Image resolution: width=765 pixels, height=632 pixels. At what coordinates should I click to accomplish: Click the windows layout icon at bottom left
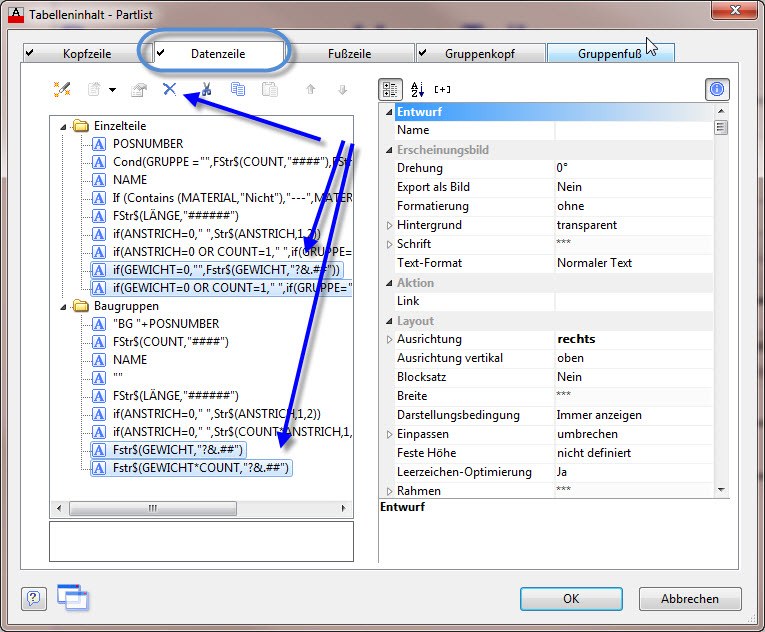tap(73, 597)
